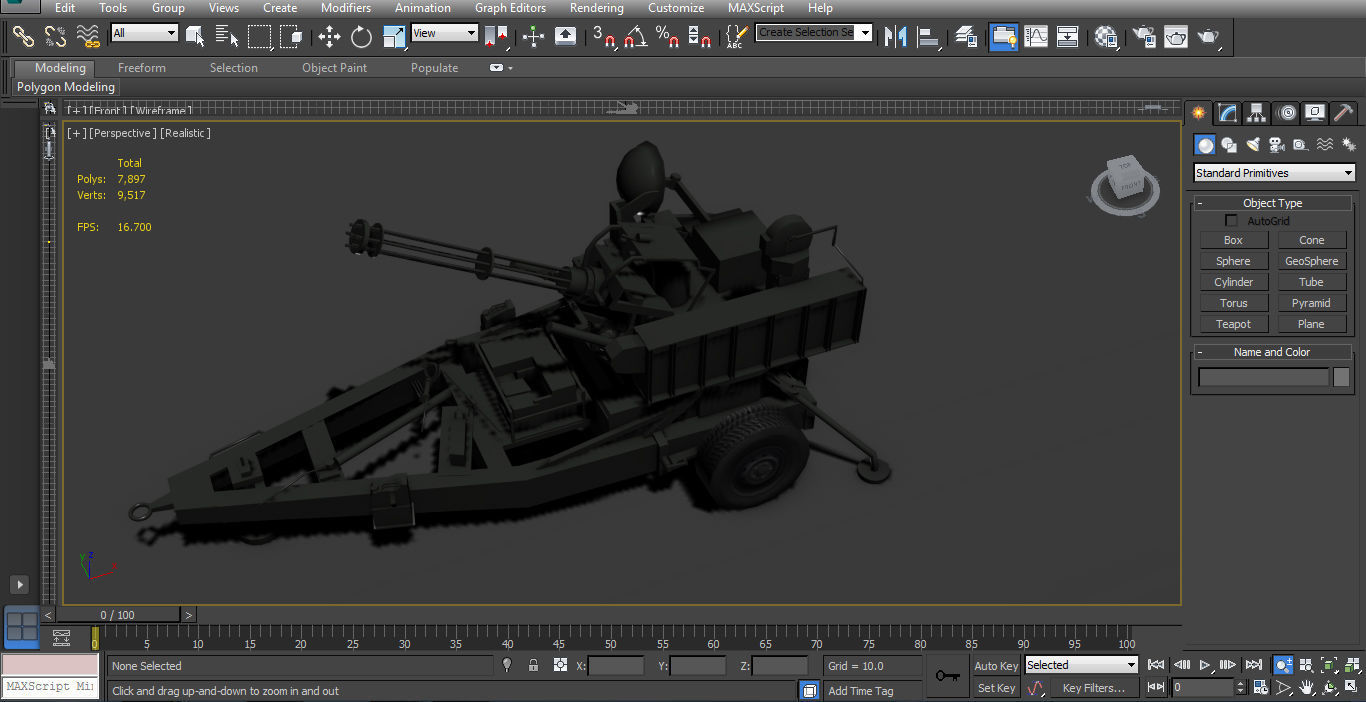Open the Manage Layers icon
Image resolution: width=1366 pixels, height=702 pixels.
pyautogui.click(x=965, y=37)
